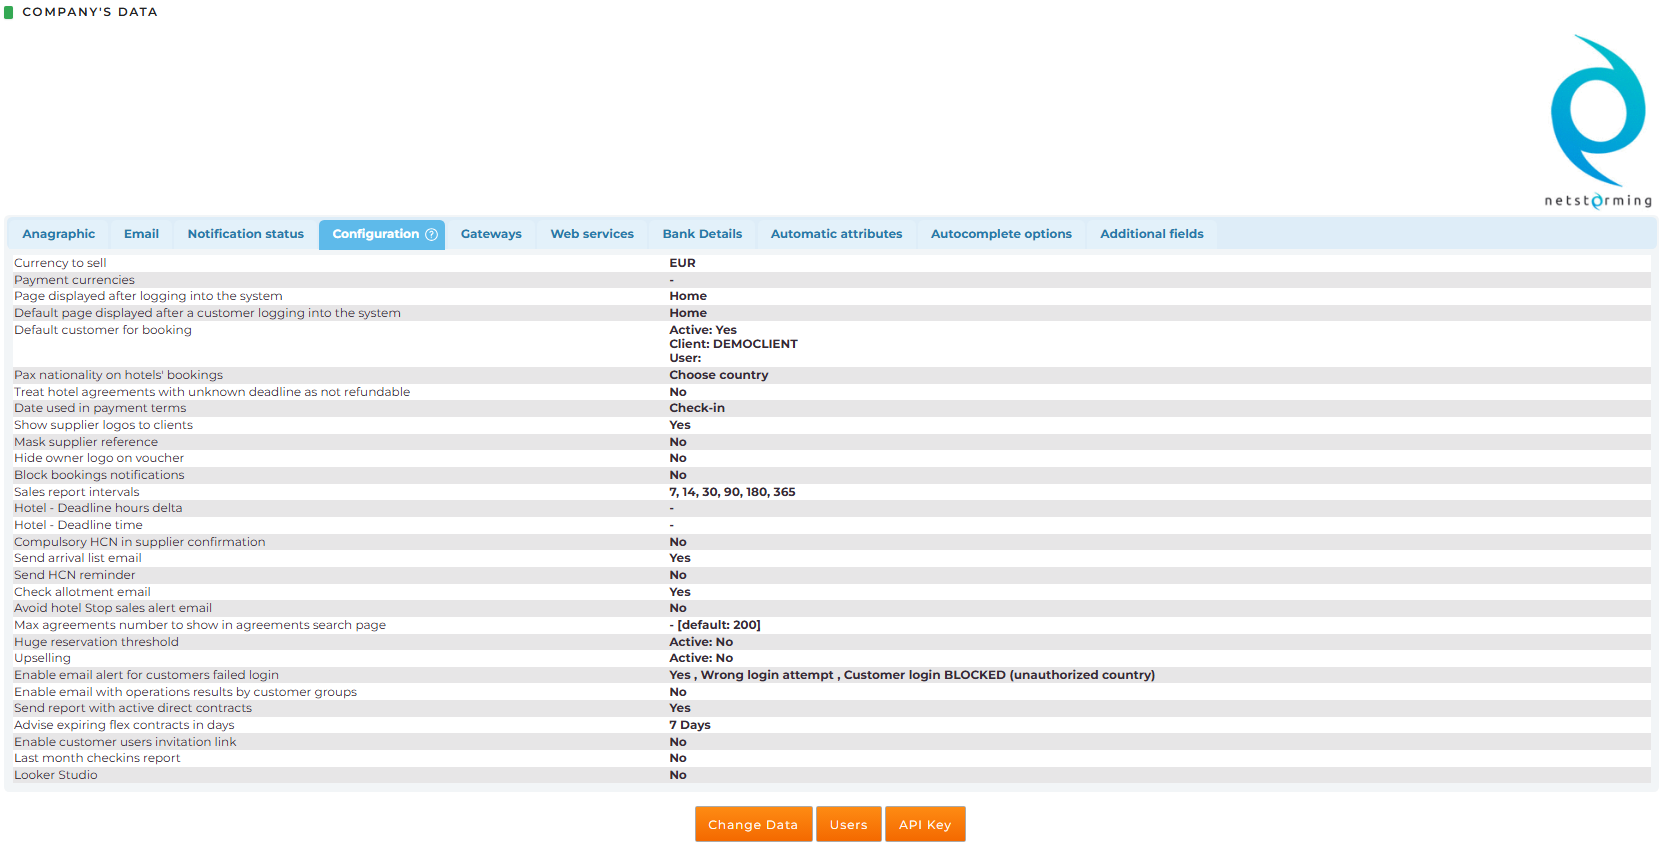This screenshot has height=859, width=1668.
Task: Click the Netstorming logo
Action: (x=1597, y=121)
